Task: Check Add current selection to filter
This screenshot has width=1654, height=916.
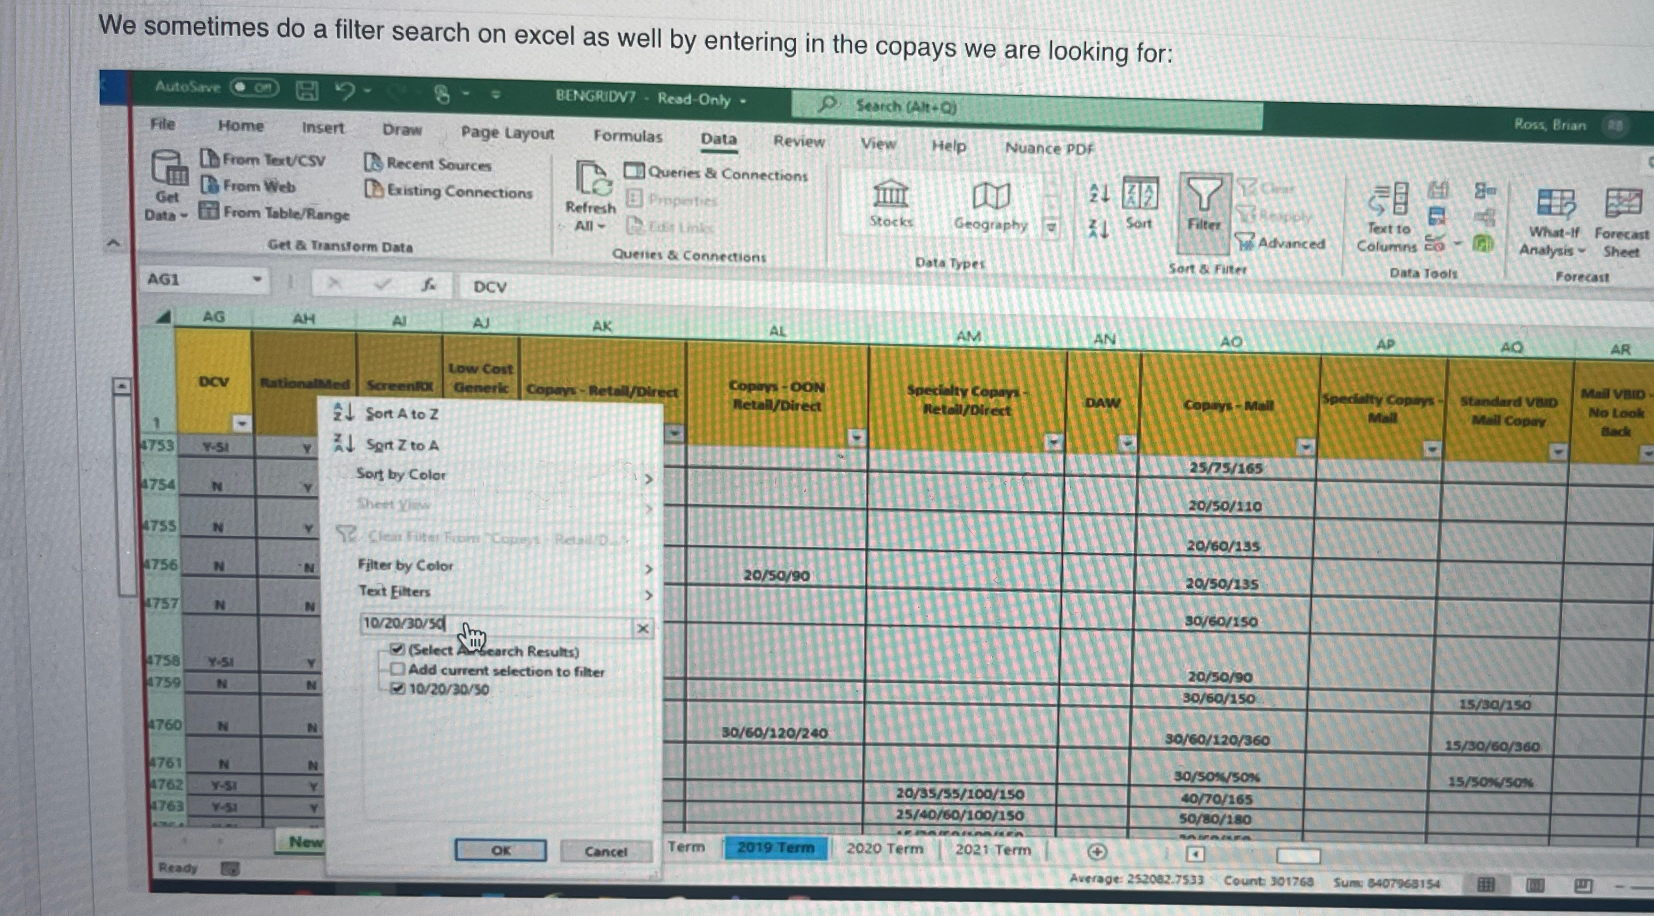Action: pos(397,669)
